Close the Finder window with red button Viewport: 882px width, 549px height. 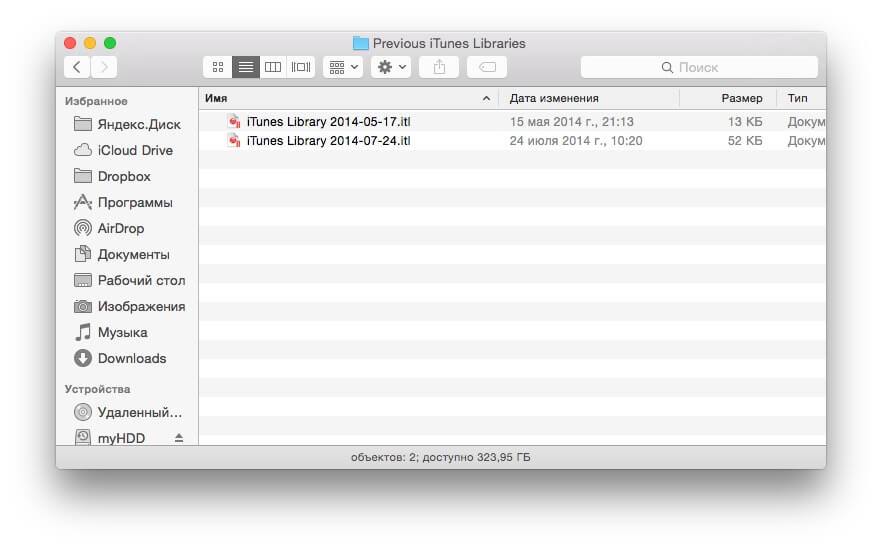(x=70, y=43)
